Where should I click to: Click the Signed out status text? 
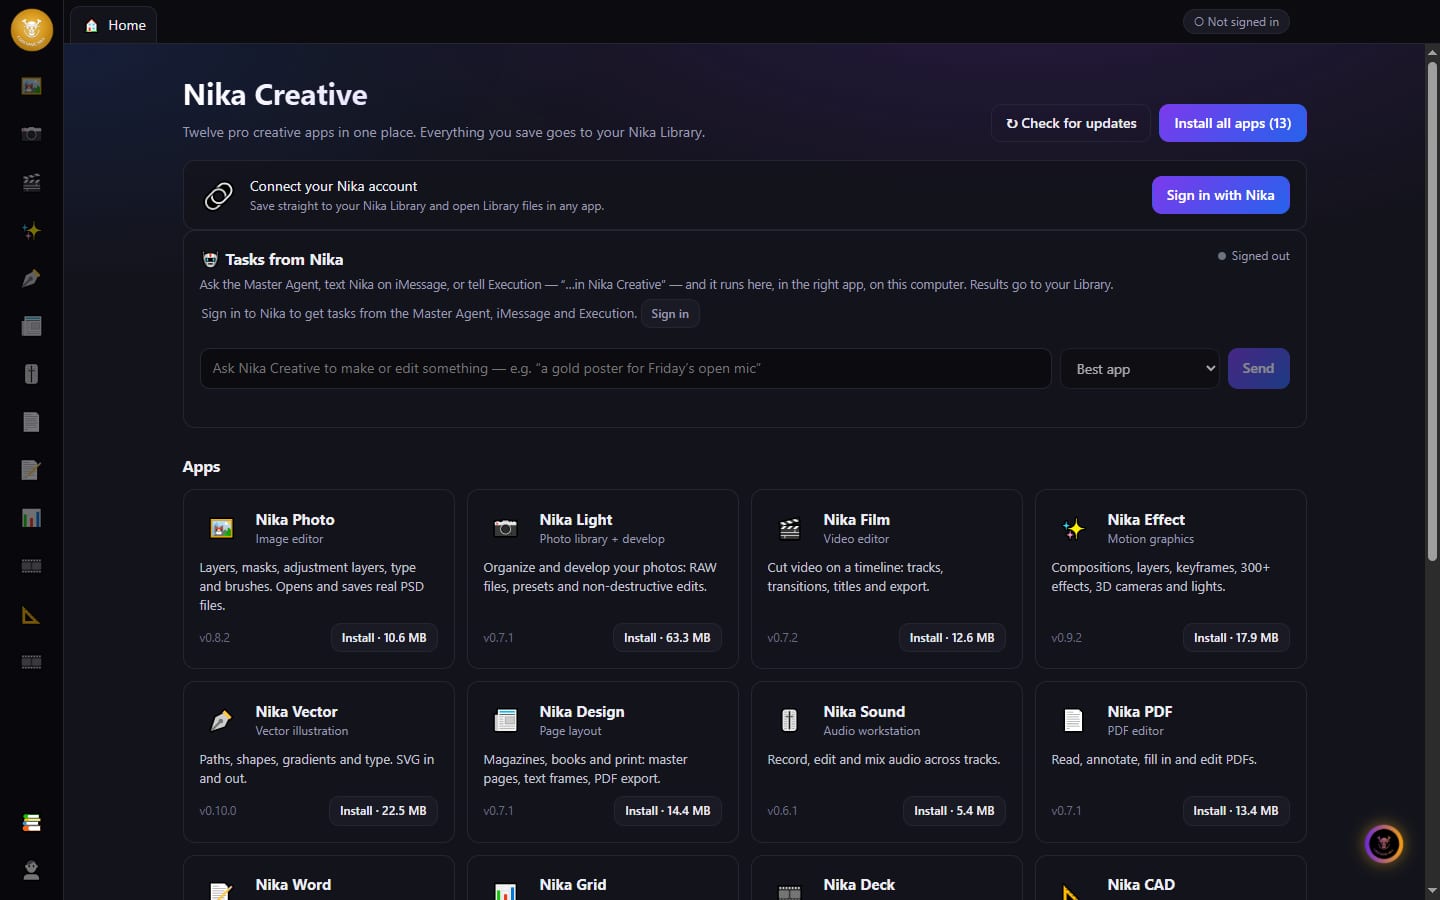point(1260,256)
